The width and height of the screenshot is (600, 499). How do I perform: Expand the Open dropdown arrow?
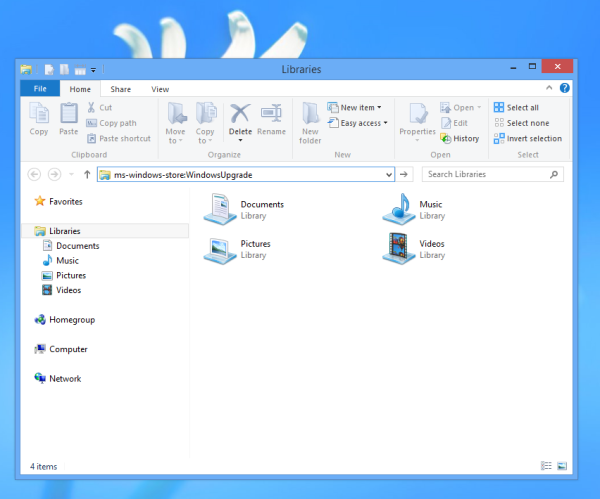479,108
